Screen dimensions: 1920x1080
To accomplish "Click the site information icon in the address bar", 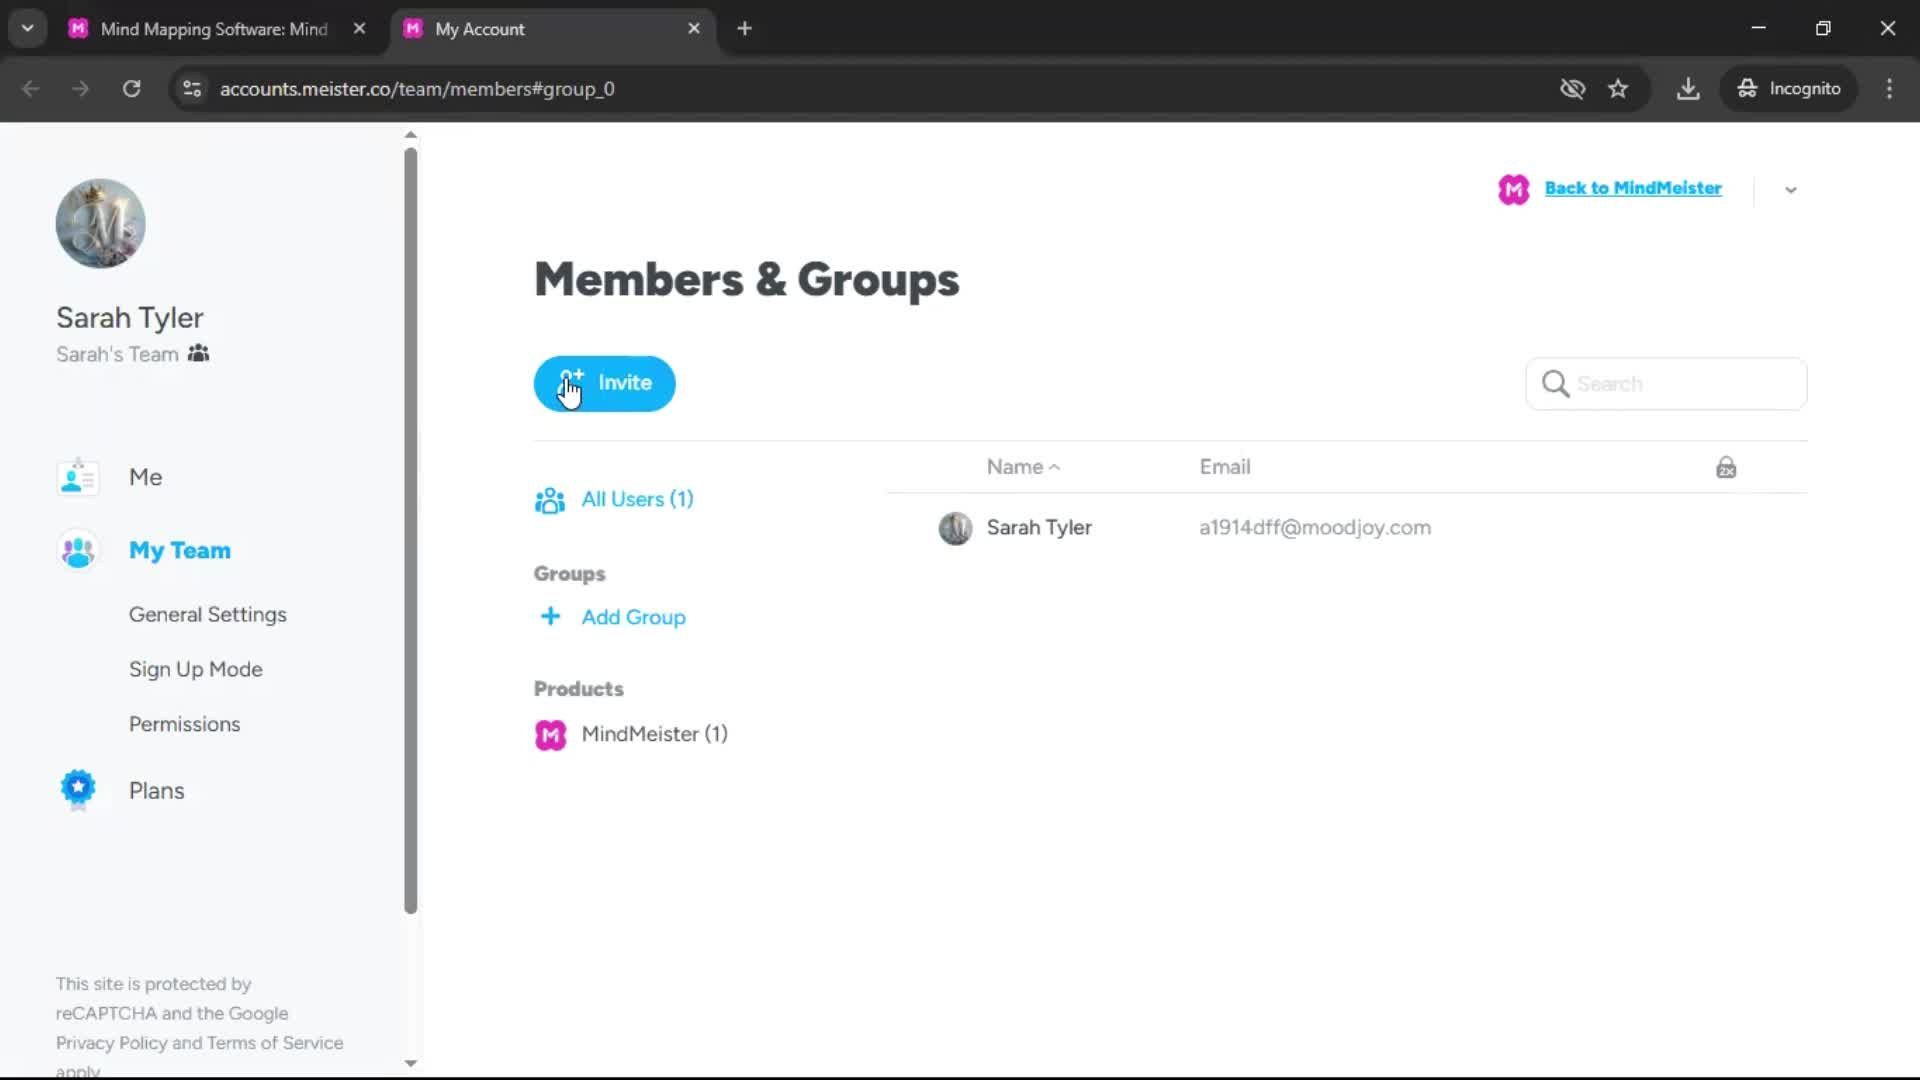I will tap(192, 89).
